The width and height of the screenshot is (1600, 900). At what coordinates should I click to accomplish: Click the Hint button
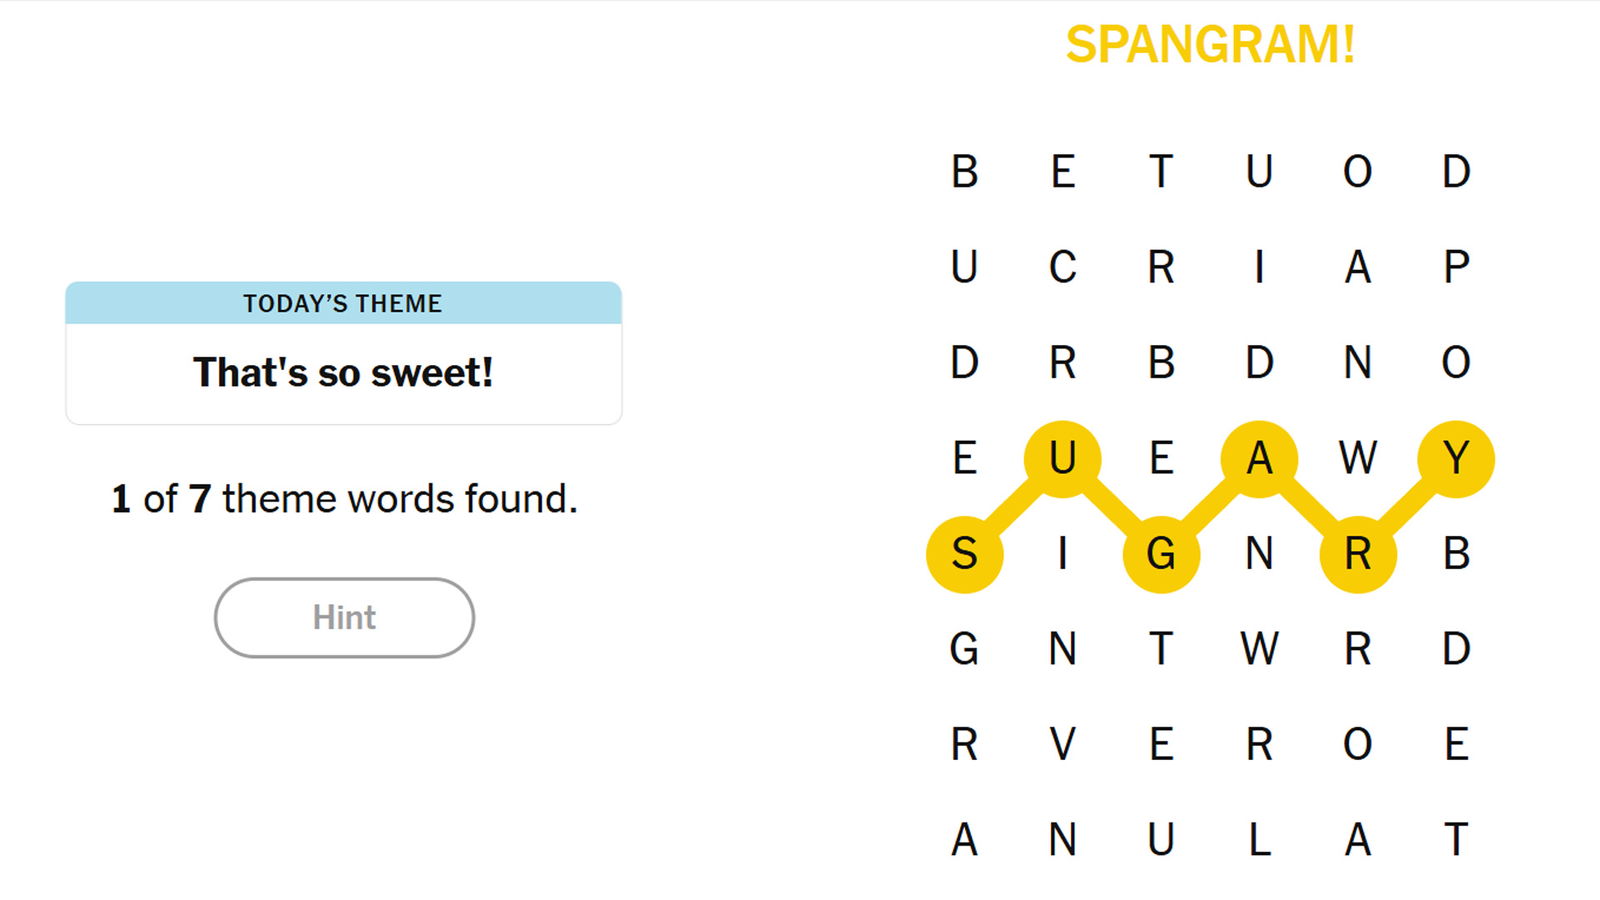coord(344,617)
